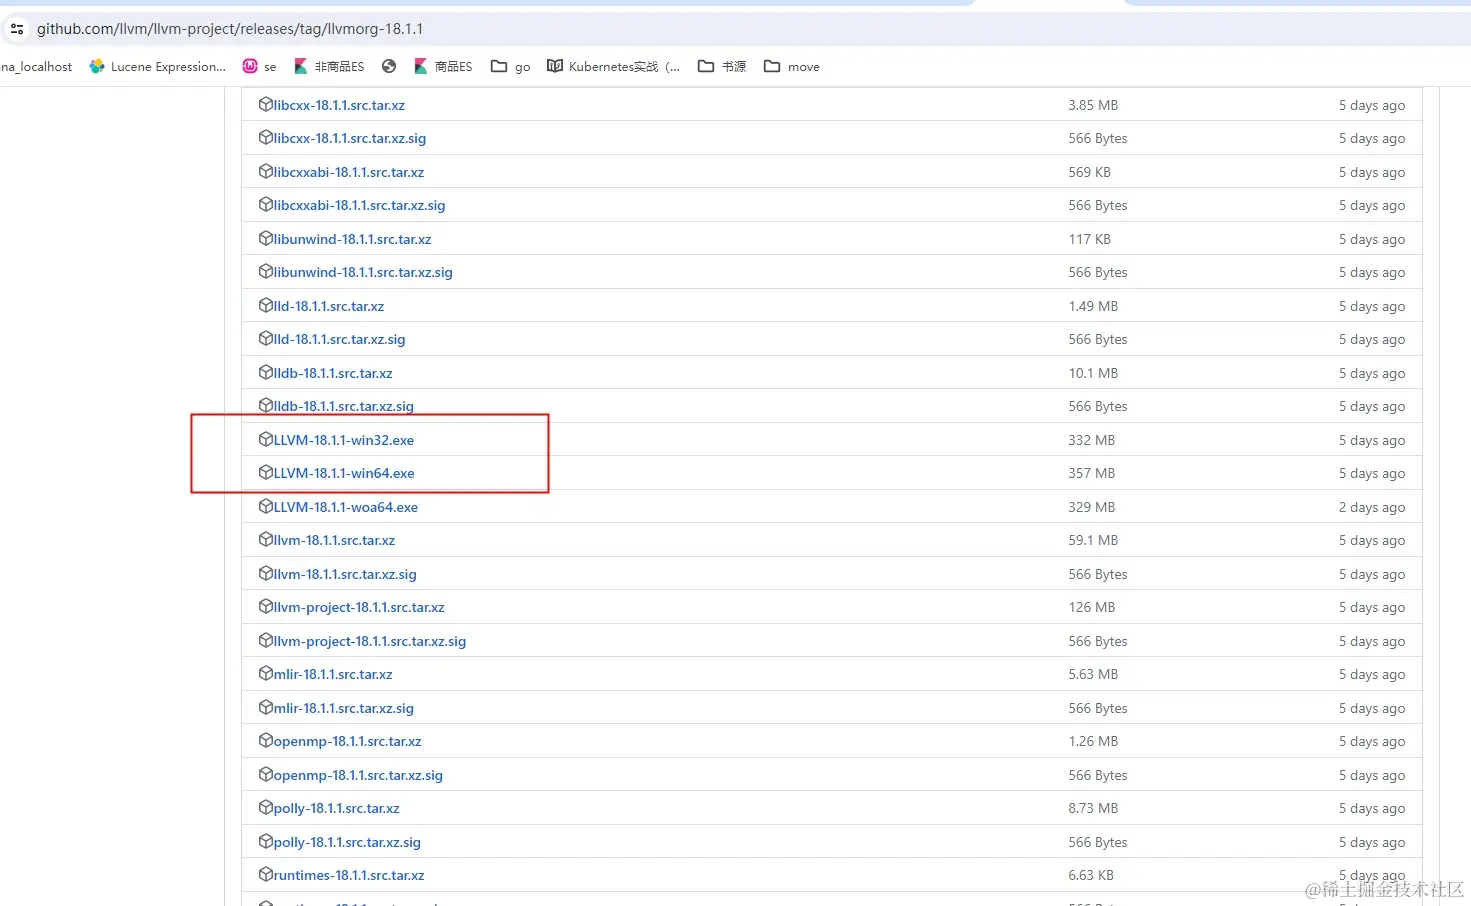Viewport: 1471px width, 906px height.
Task: Open the Lucene Expression bookmark
Action: click(x=157, y=67)
